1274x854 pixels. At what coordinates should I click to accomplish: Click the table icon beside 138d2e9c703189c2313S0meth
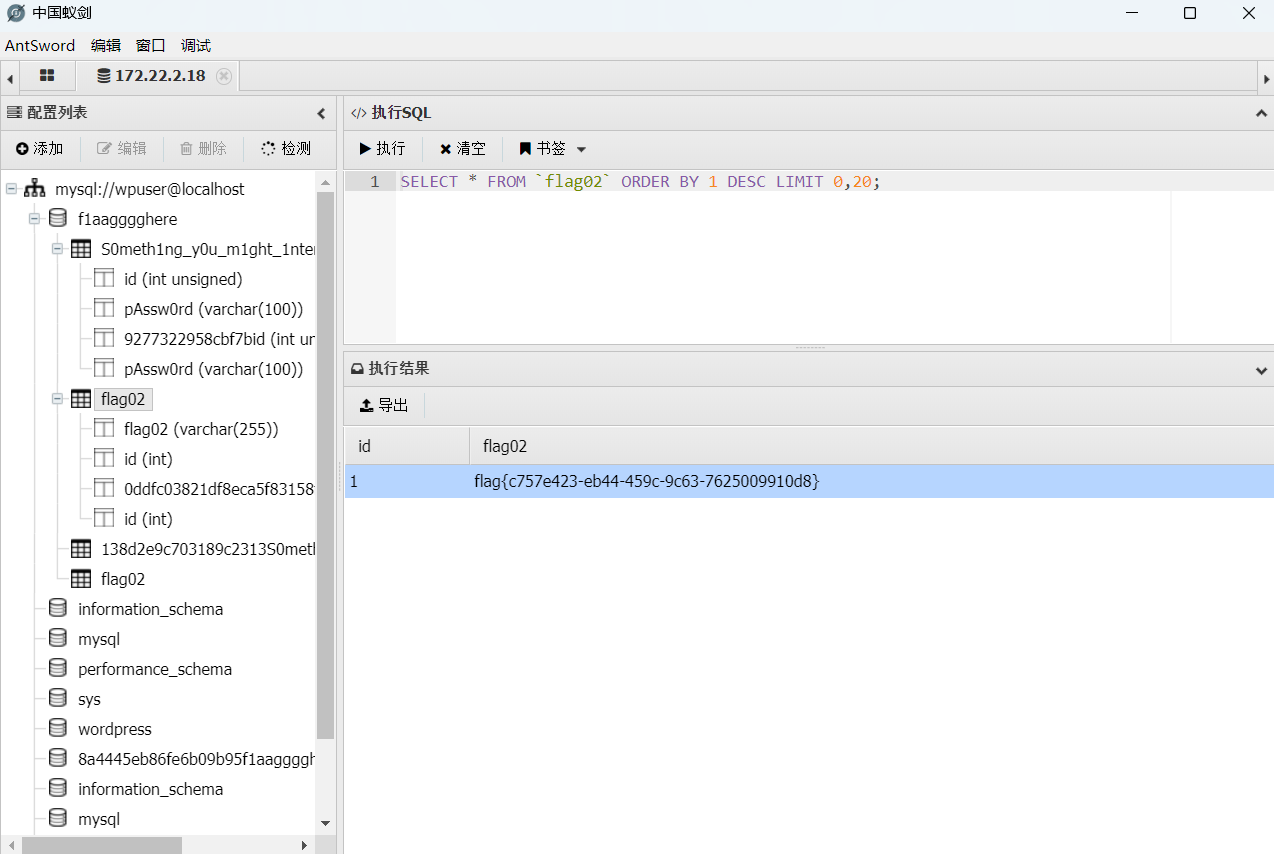(x=81, y=549)
